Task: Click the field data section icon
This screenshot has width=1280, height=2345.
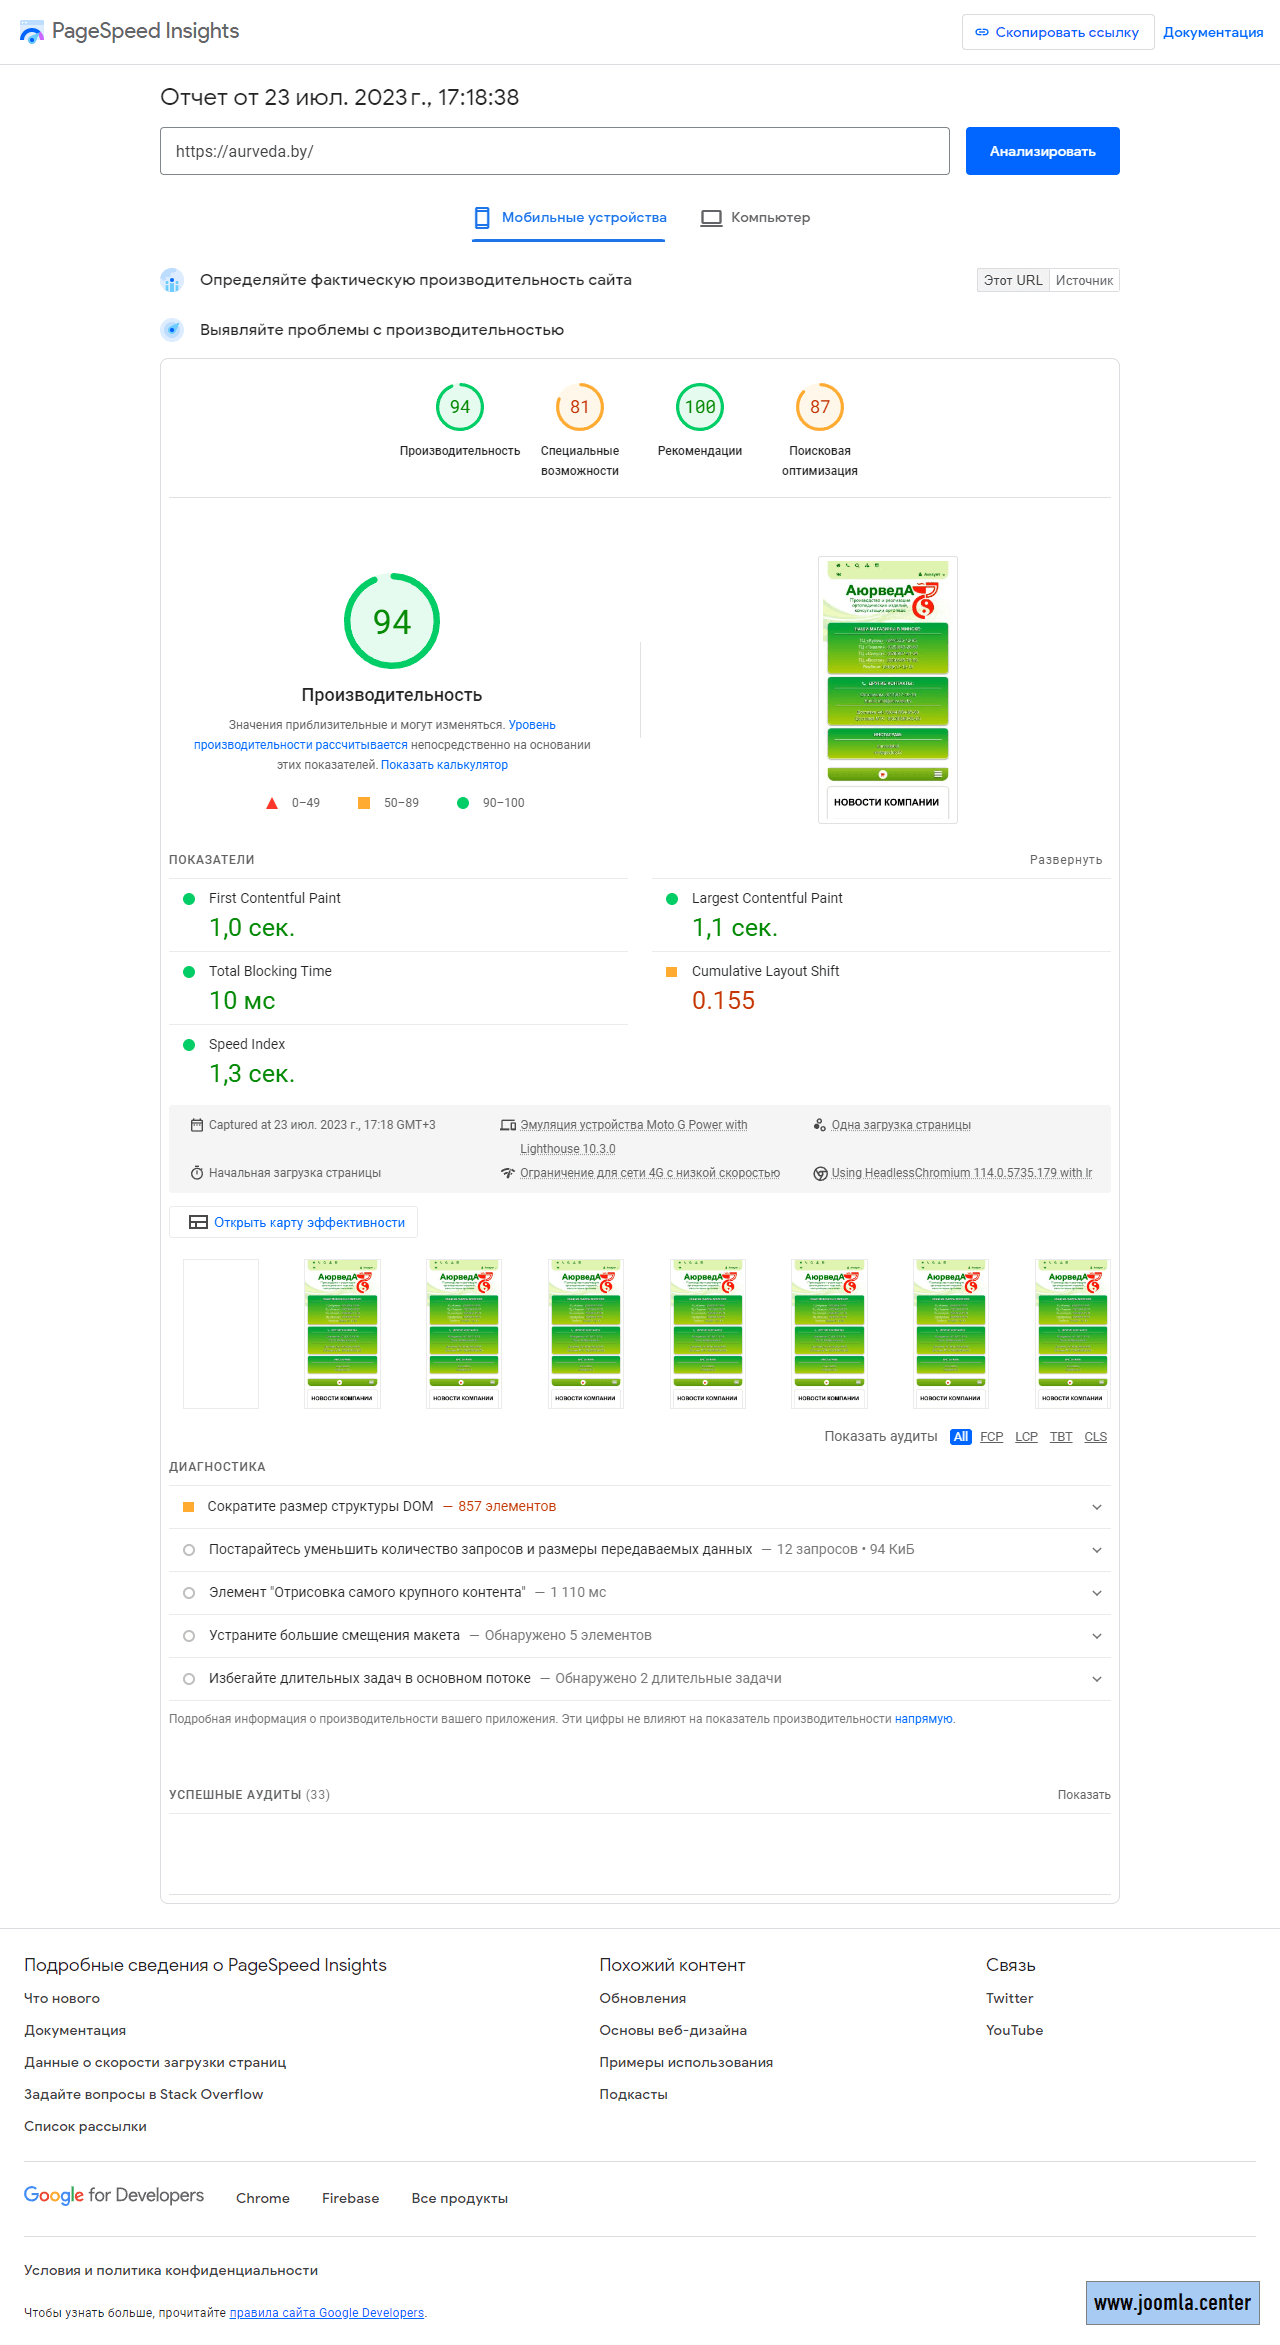Action: click(172, 281)
